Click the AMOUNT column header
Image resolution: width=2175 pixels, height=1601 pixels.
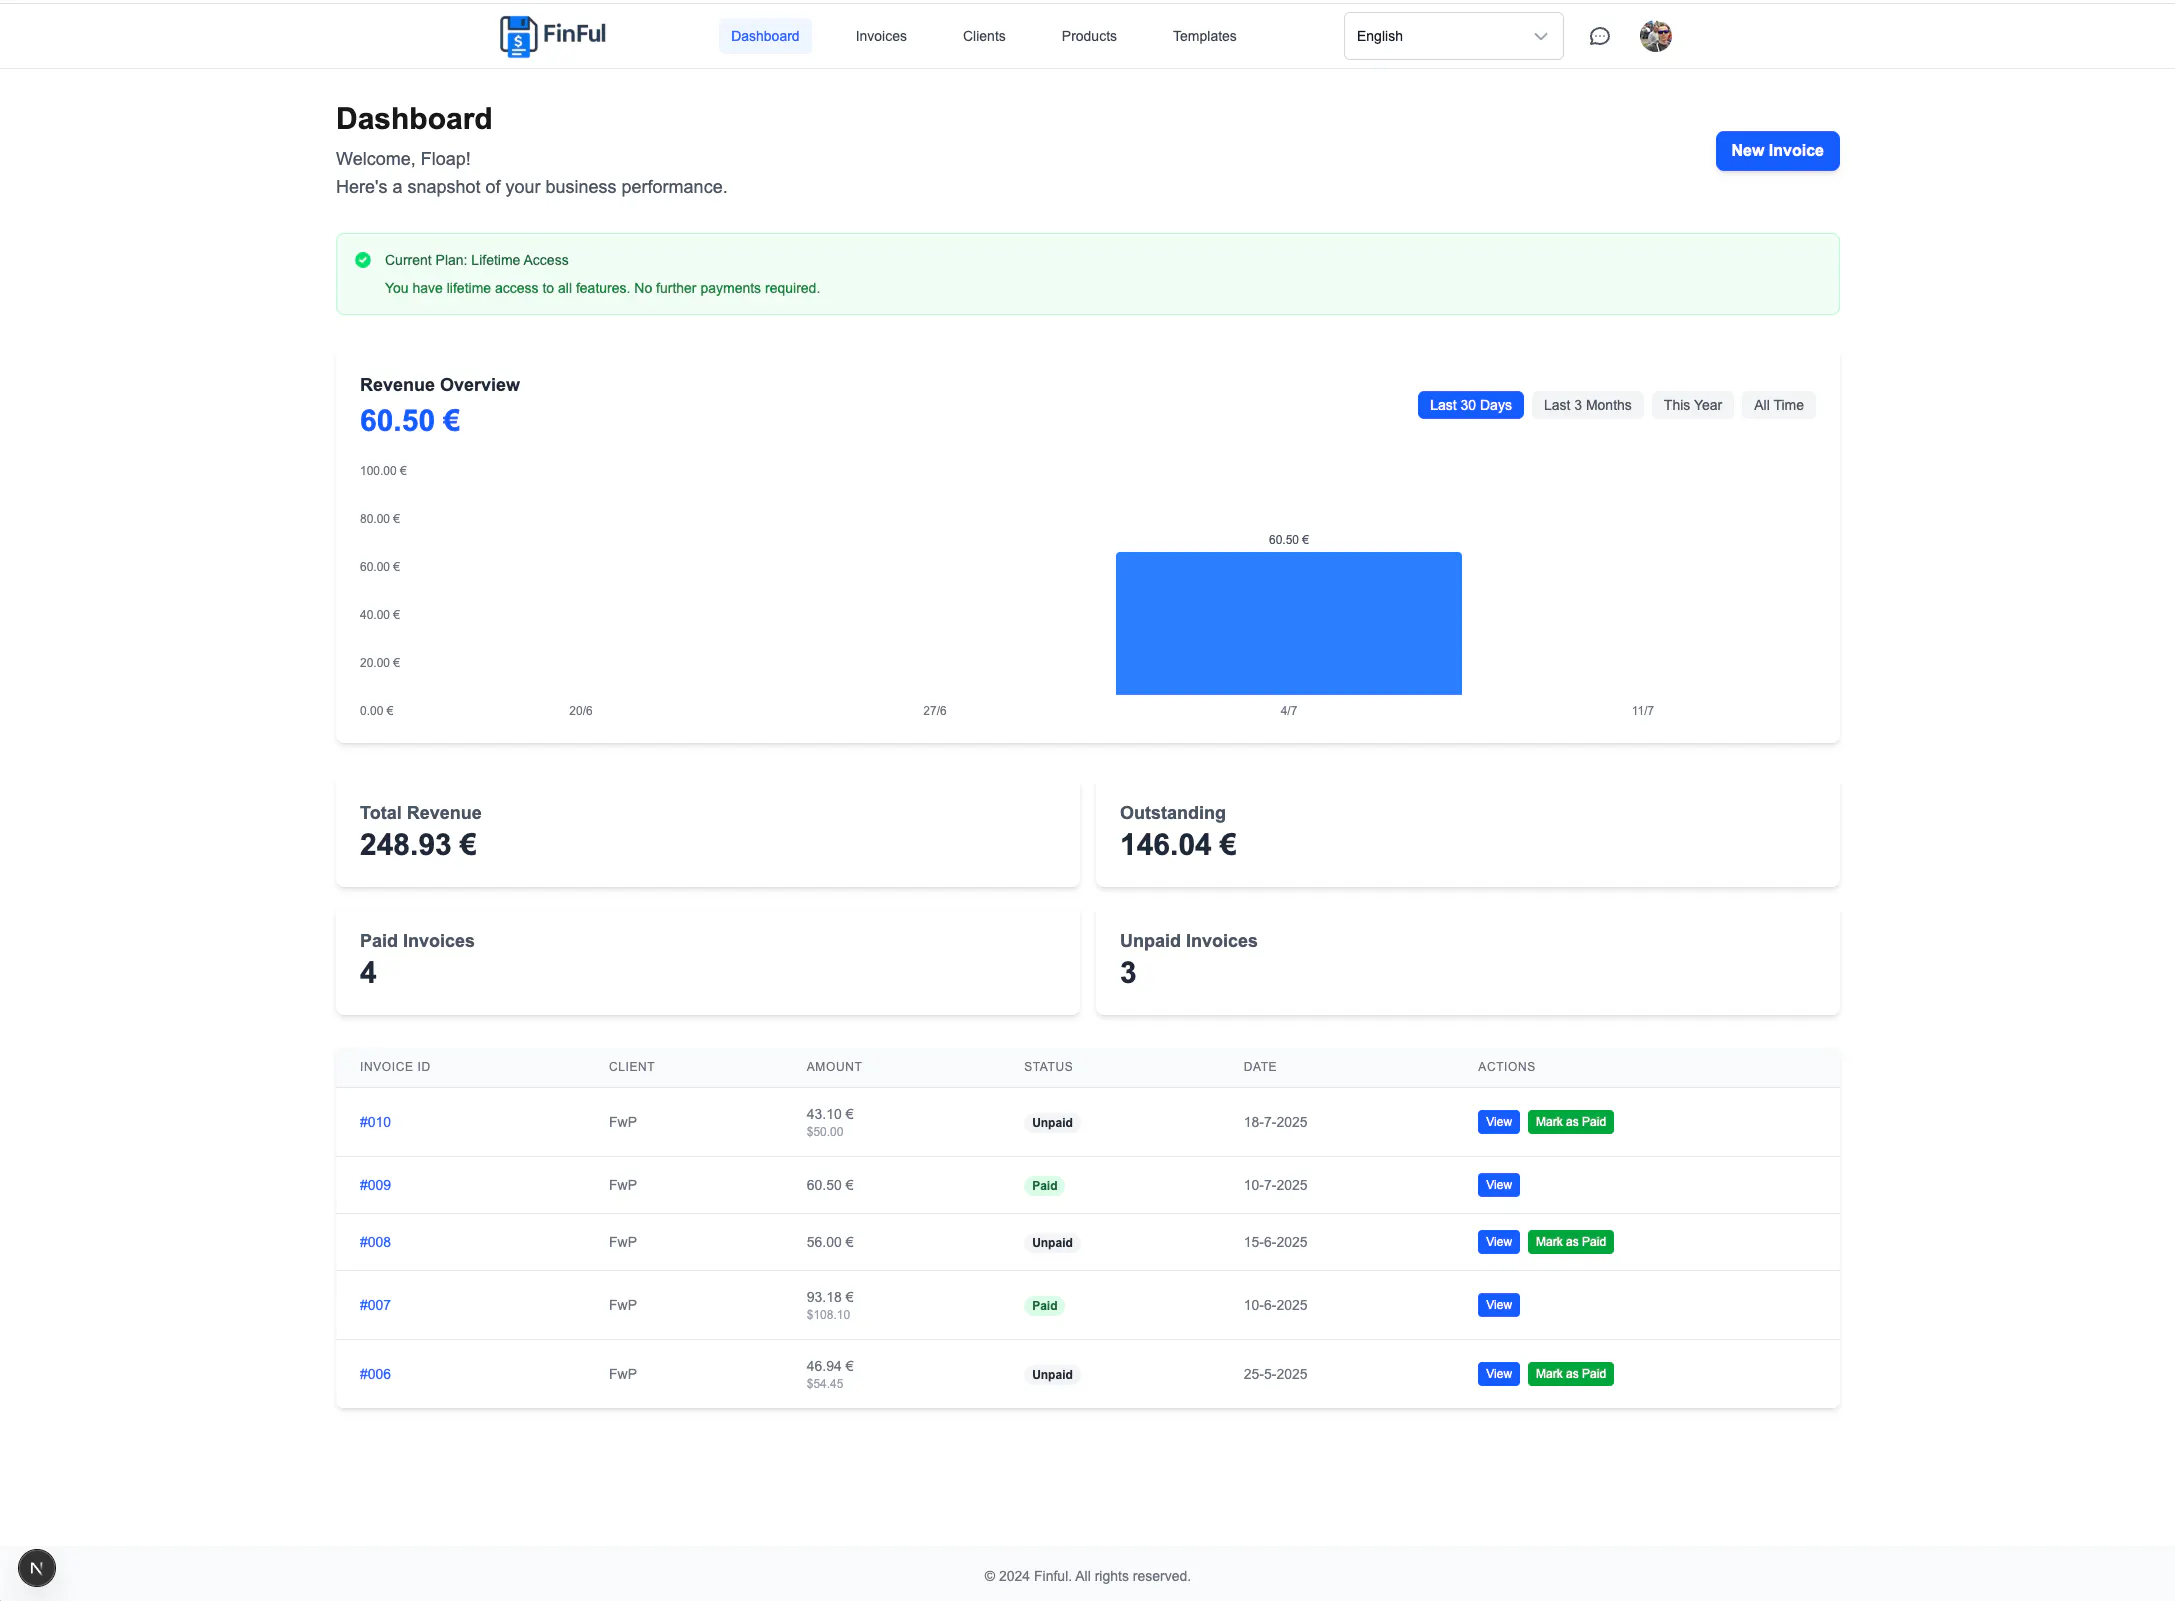click(834, 1067)
